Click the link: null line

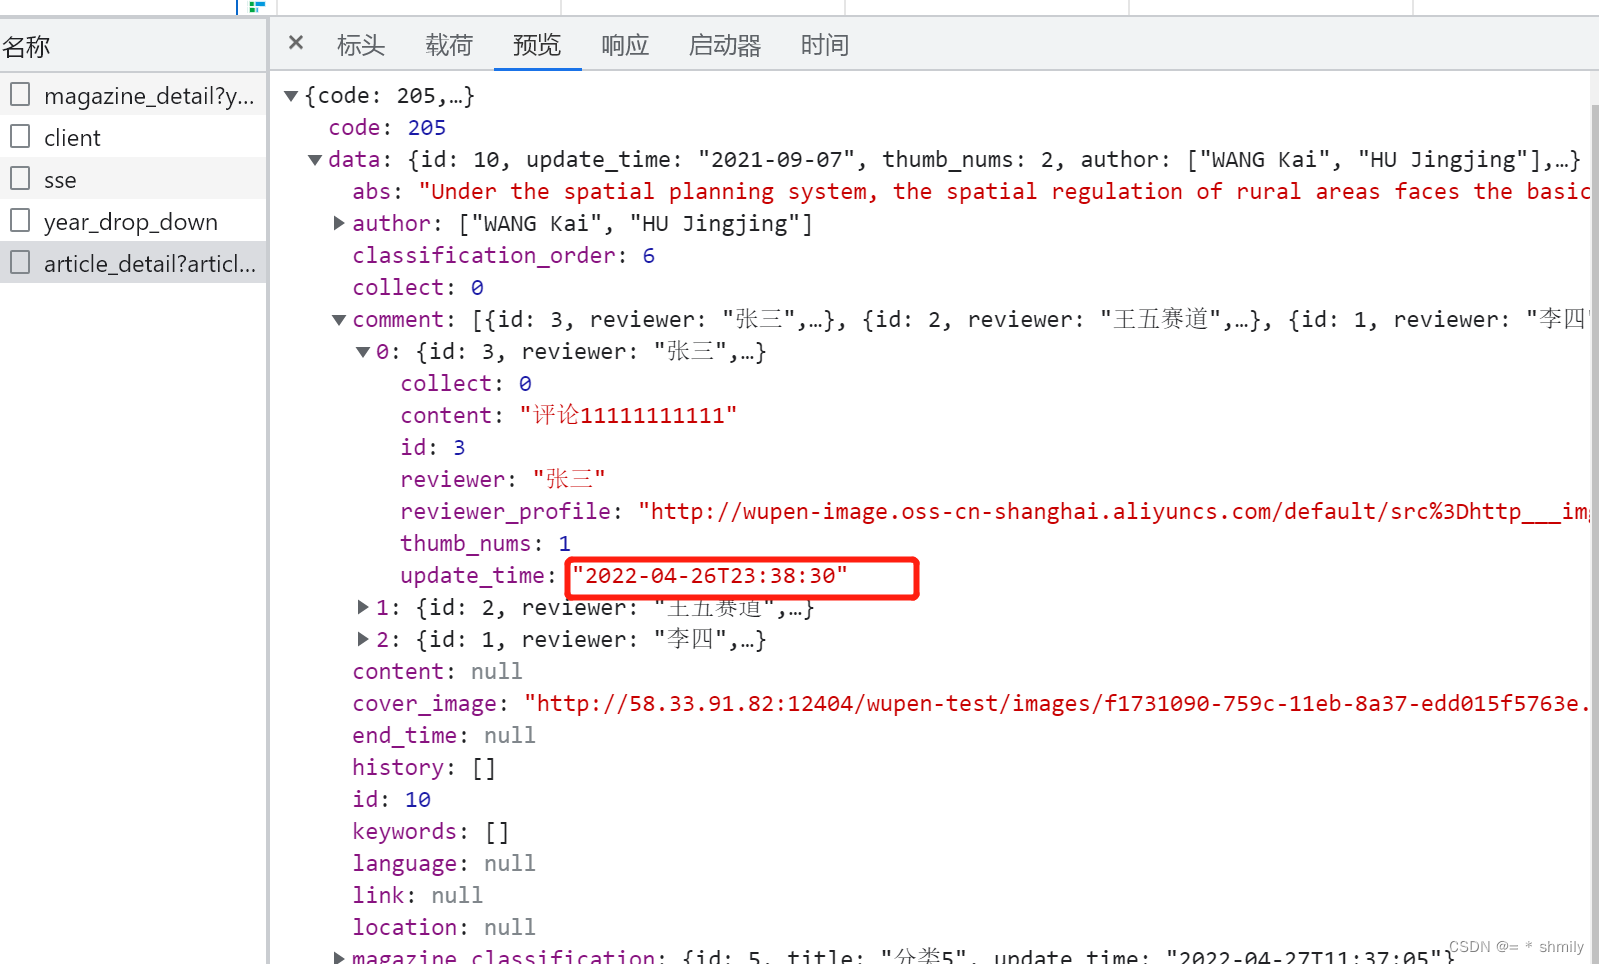click(x=417, y=896)
